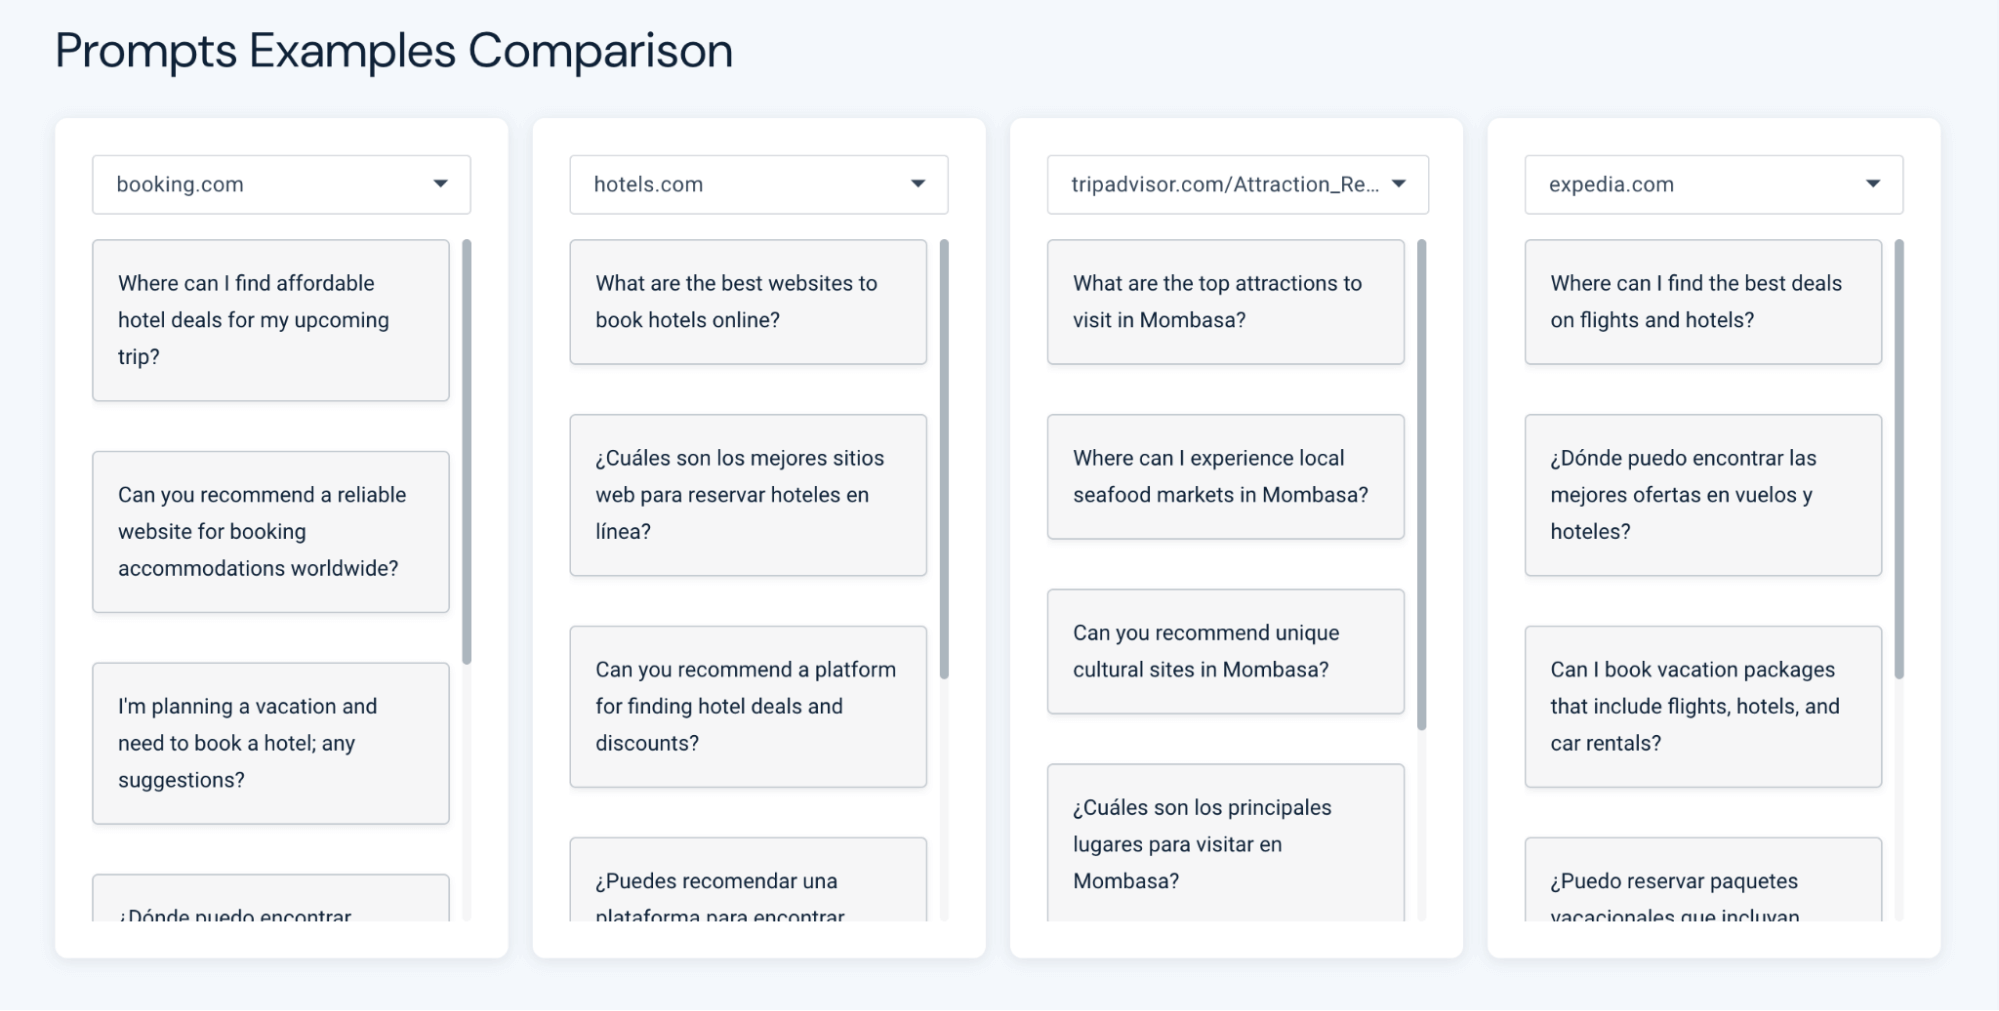
Task: Select the 'Where can I find affordable hotel deals' prompt
Action: pos(270,320)
